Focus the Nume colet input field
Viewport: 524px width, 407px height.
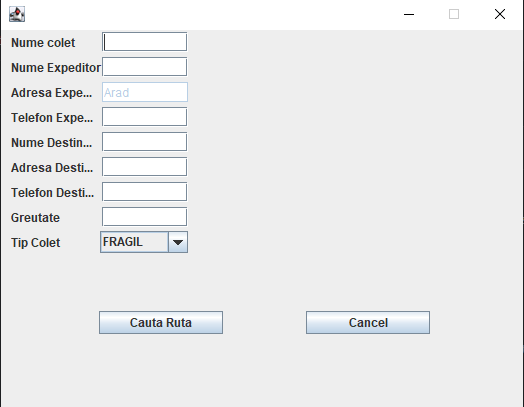144,42
